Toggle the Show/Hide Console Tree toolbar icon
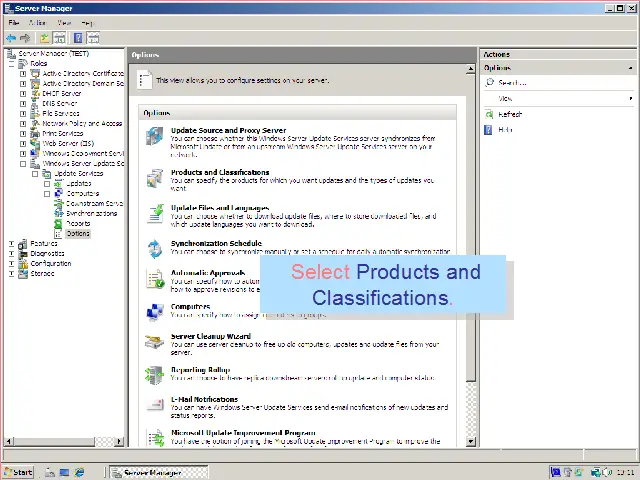The width and height of the screenshot is (640, 480). (x=60, y=38)
